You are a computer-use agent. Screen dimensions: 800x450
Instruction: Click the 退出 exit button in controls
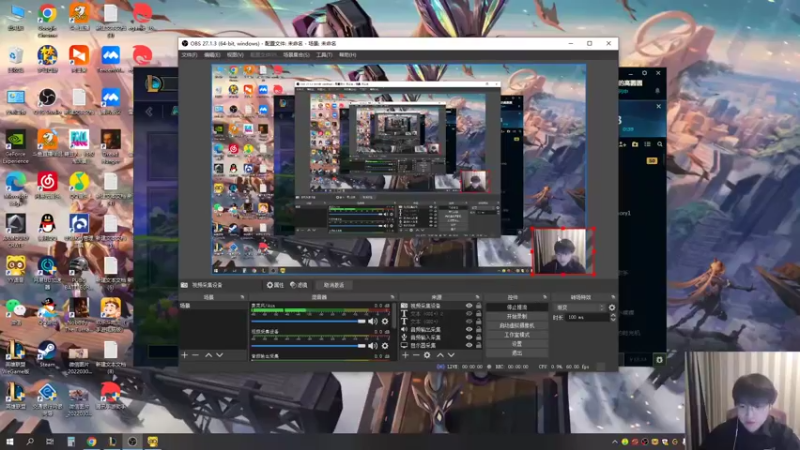pos(517,353)
